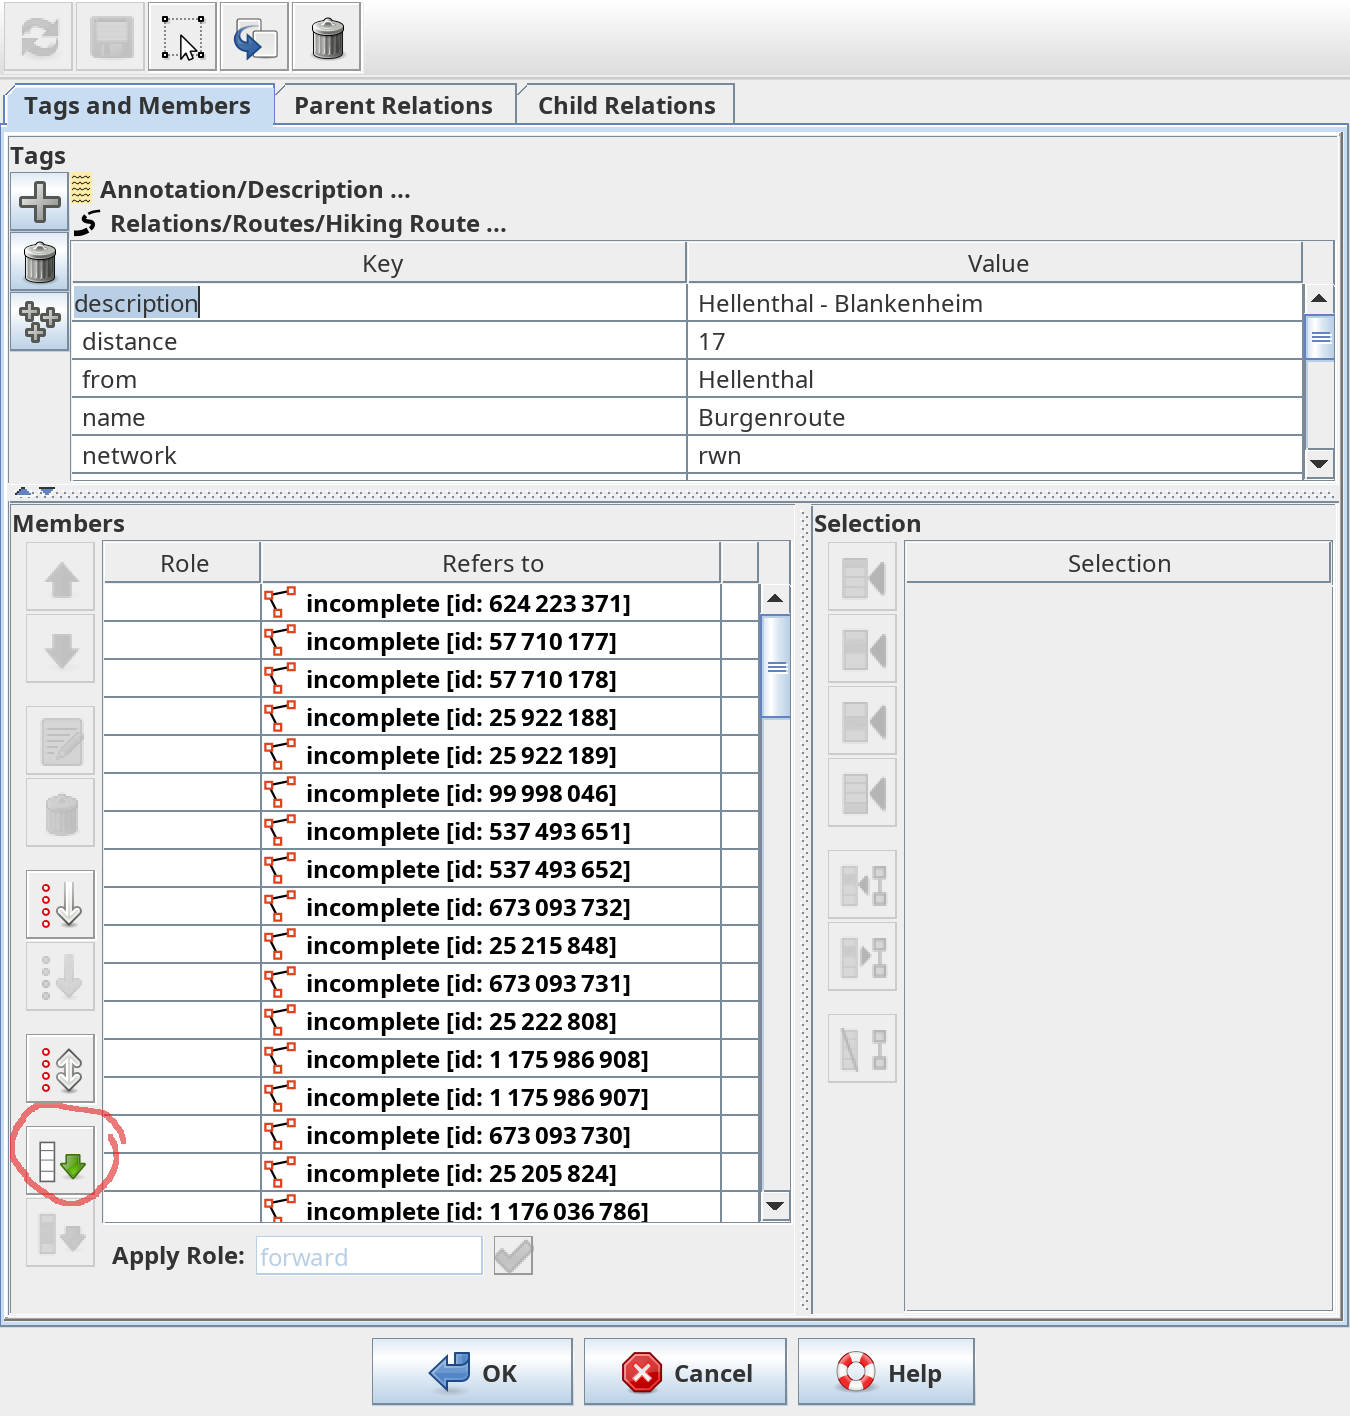This screenshot has width=1350, height=1416.
Task: Switch to the Child Relations tab
Action: (627, 106)
